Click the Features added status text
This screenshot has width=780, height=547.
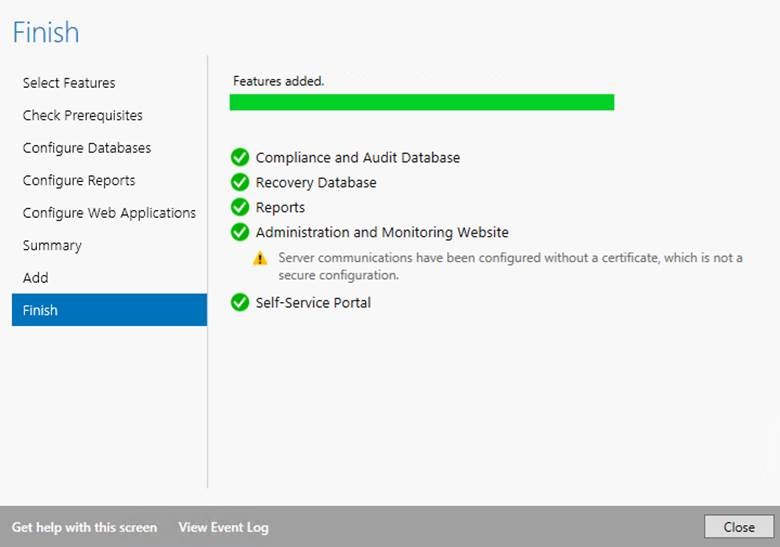coord(279,81)
